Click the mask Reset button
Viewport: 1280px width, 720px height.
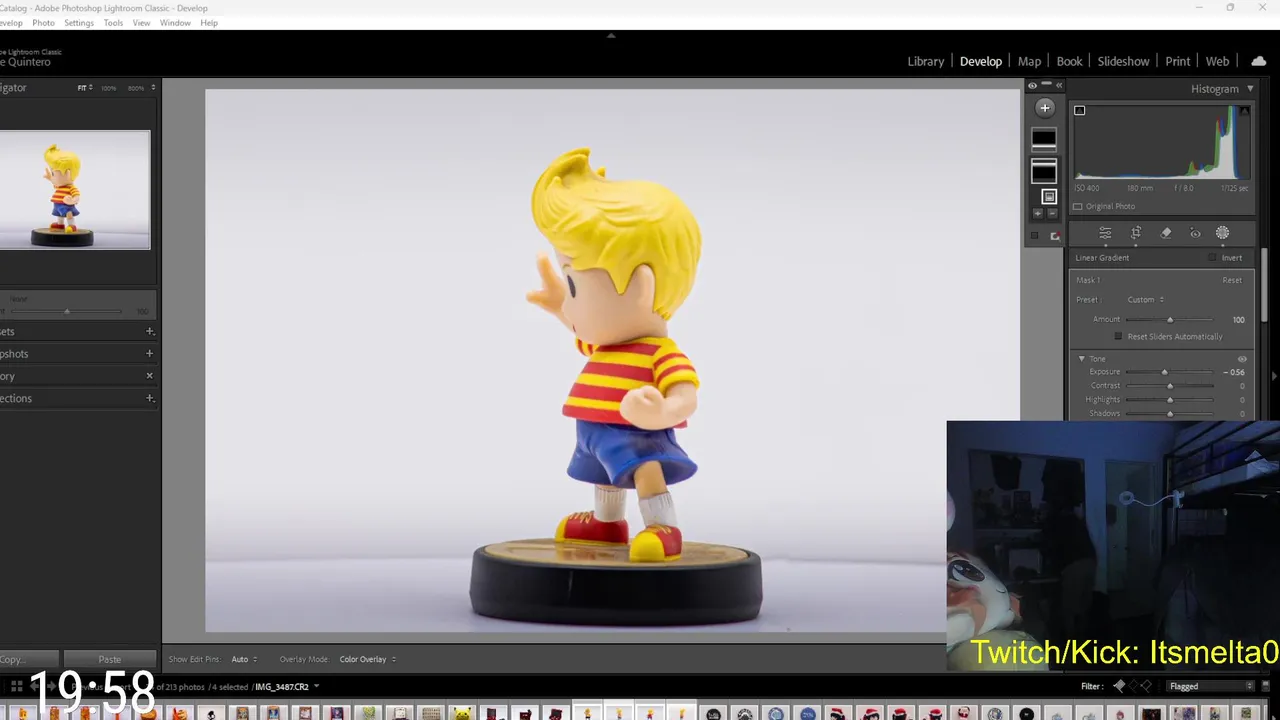click(1232, 280)
